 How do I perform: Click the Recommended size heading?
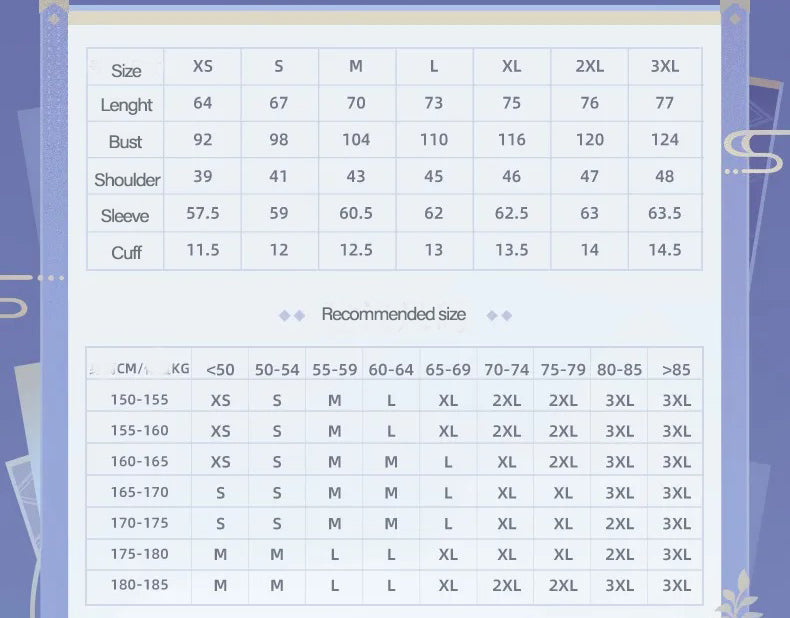point(393,314)
